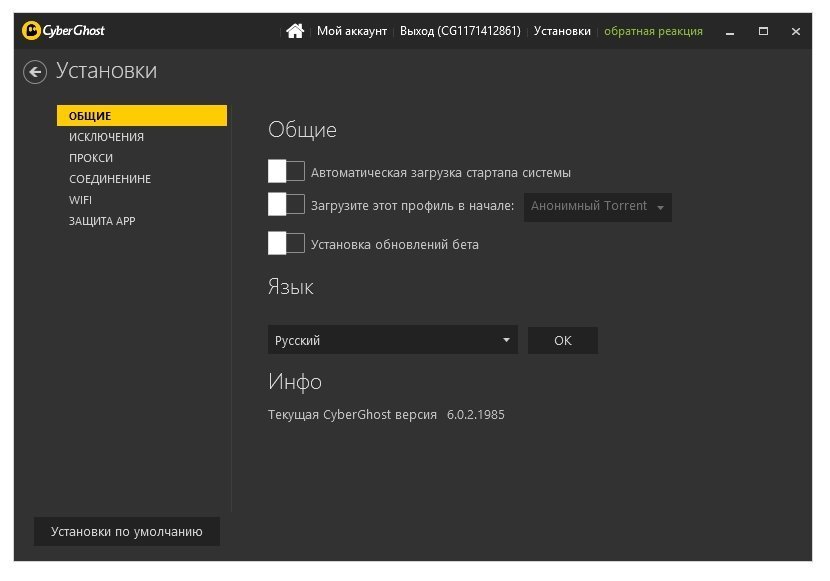
Task: Click the home icon in top bar
Action: tap(295, 31)
